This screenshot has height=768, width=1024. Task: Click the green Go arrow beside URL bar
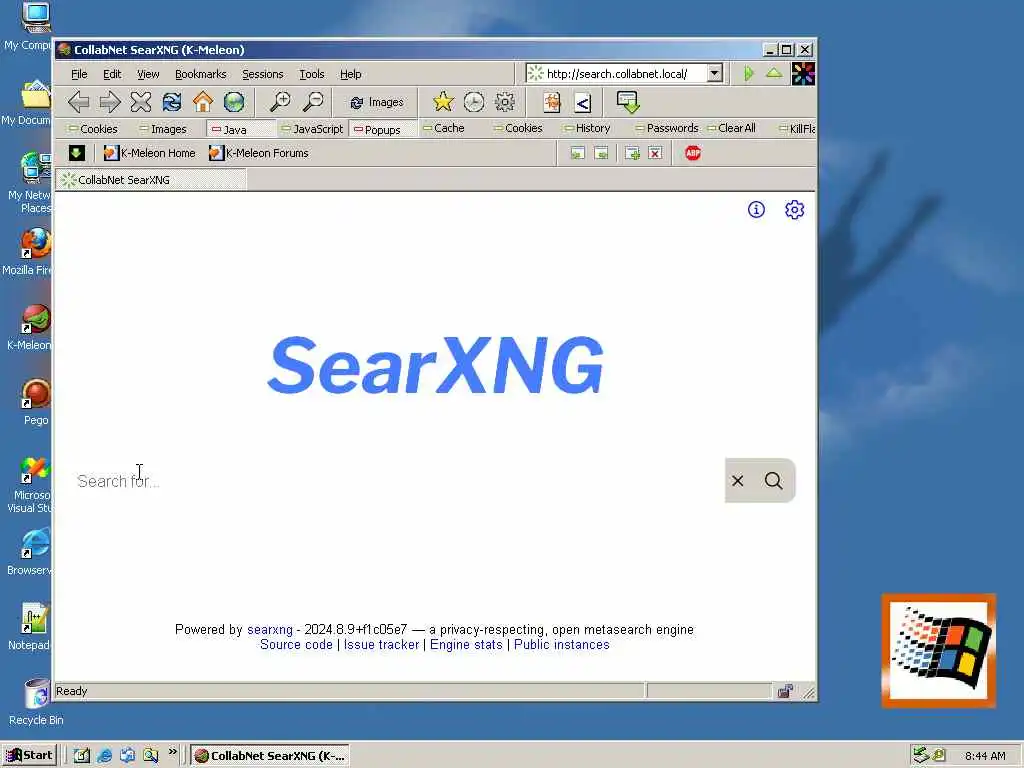(749, 73)
